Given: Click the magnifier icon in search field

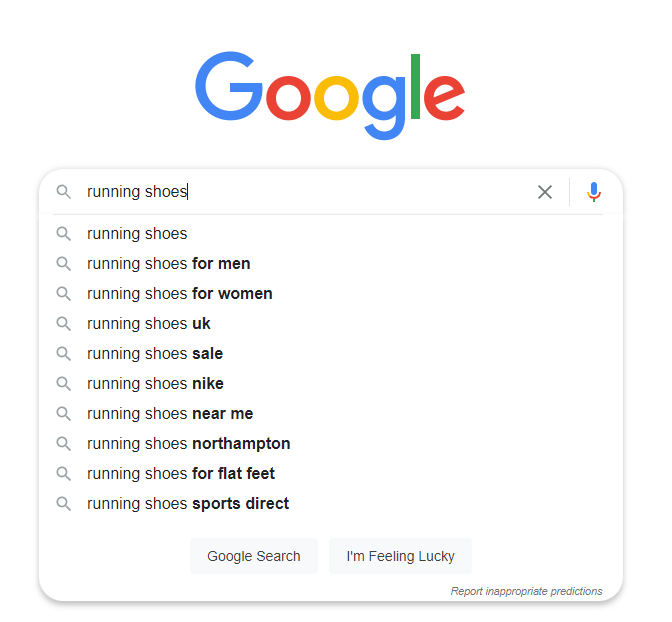Looking at the screenshot, I should pyautogui.click(x=64, y=192).
